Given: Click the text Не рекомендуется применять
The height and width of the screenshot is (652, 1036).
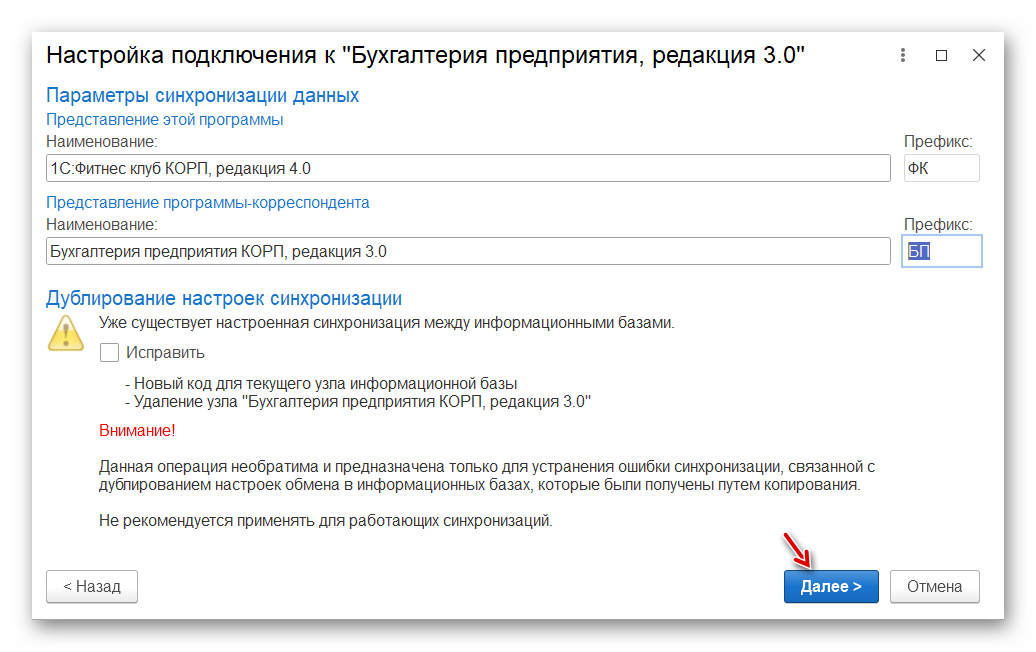Looking at the screenshot, I should point(326,521).
